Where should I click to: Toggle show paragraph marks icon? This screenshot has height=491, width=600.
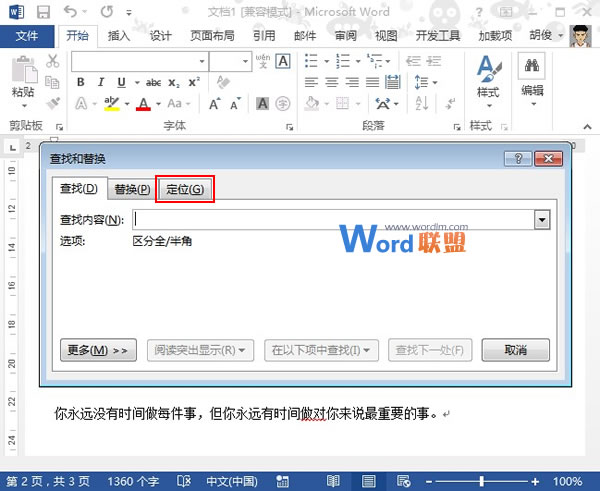pyautogui.click(x=450, y=103)
